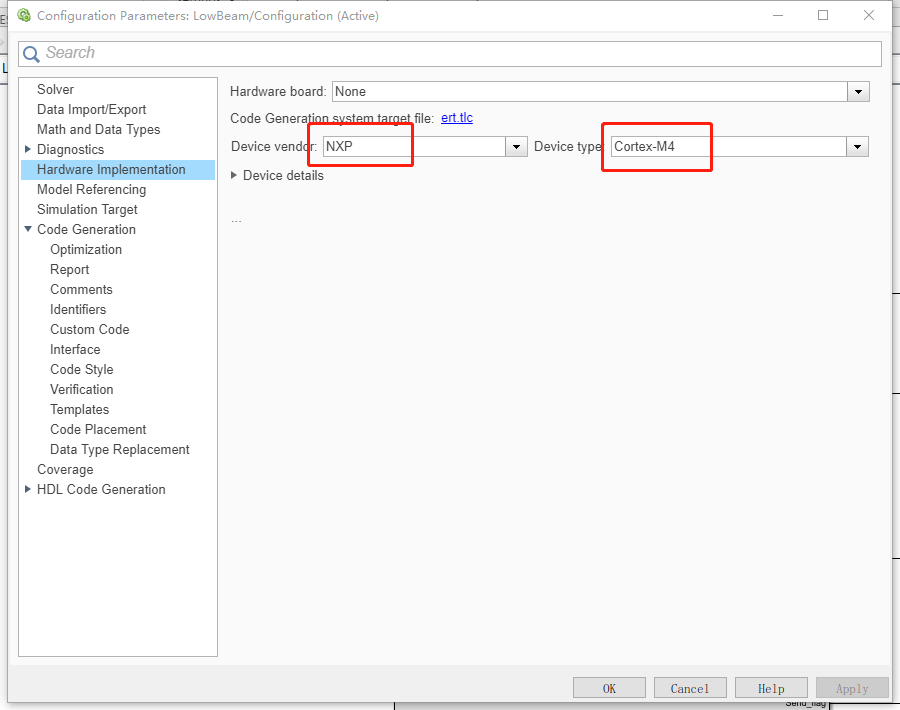Open the ert.tlc system target file link
This screenshot has width=900, height=710.
point(457,118)
